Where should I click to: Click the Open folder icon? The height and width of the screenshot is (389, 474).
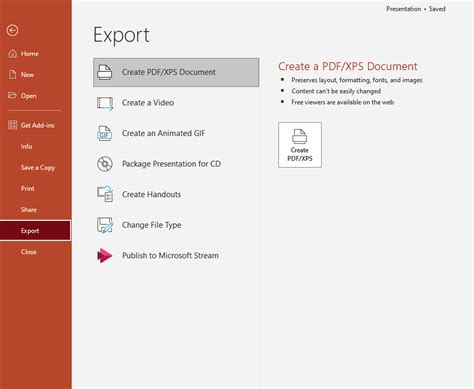12,96
